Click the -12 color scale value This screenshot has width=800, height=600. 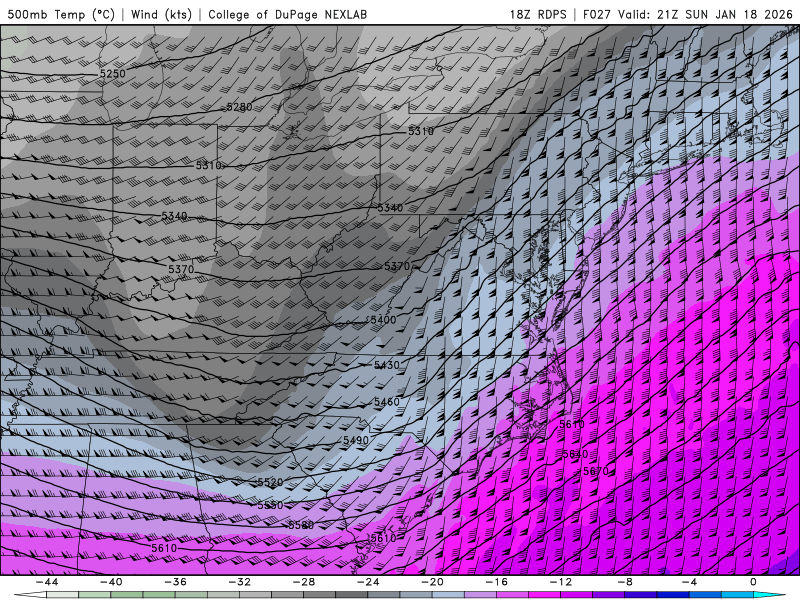561,582
